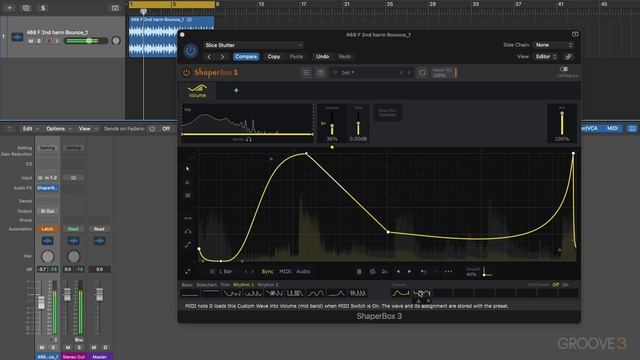Viewport: 640px width, 360px height.
Task: Open the Rhythm 1 presets tab
Action: [243, 284]
